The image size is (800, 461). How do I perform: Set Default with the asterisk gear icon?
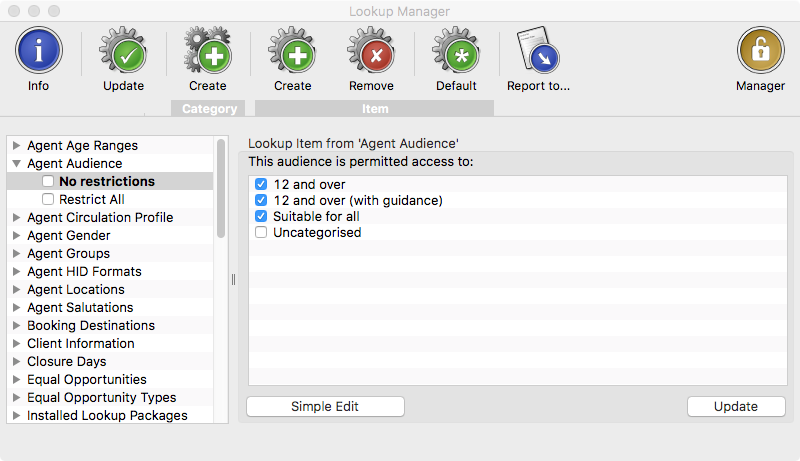pos(456,51)
